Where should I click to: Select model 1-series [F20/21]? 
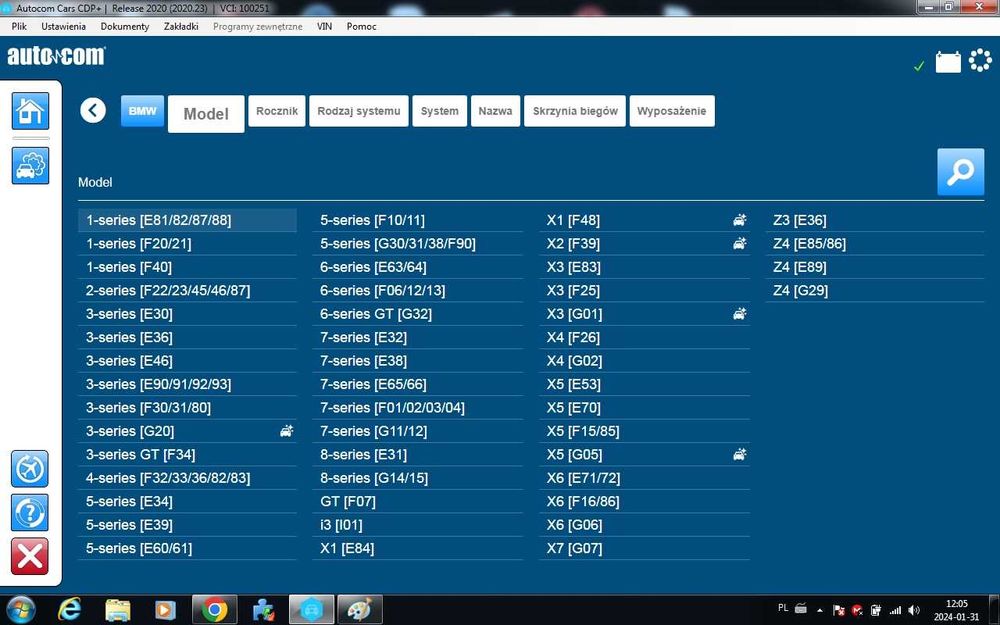[188, 244]
